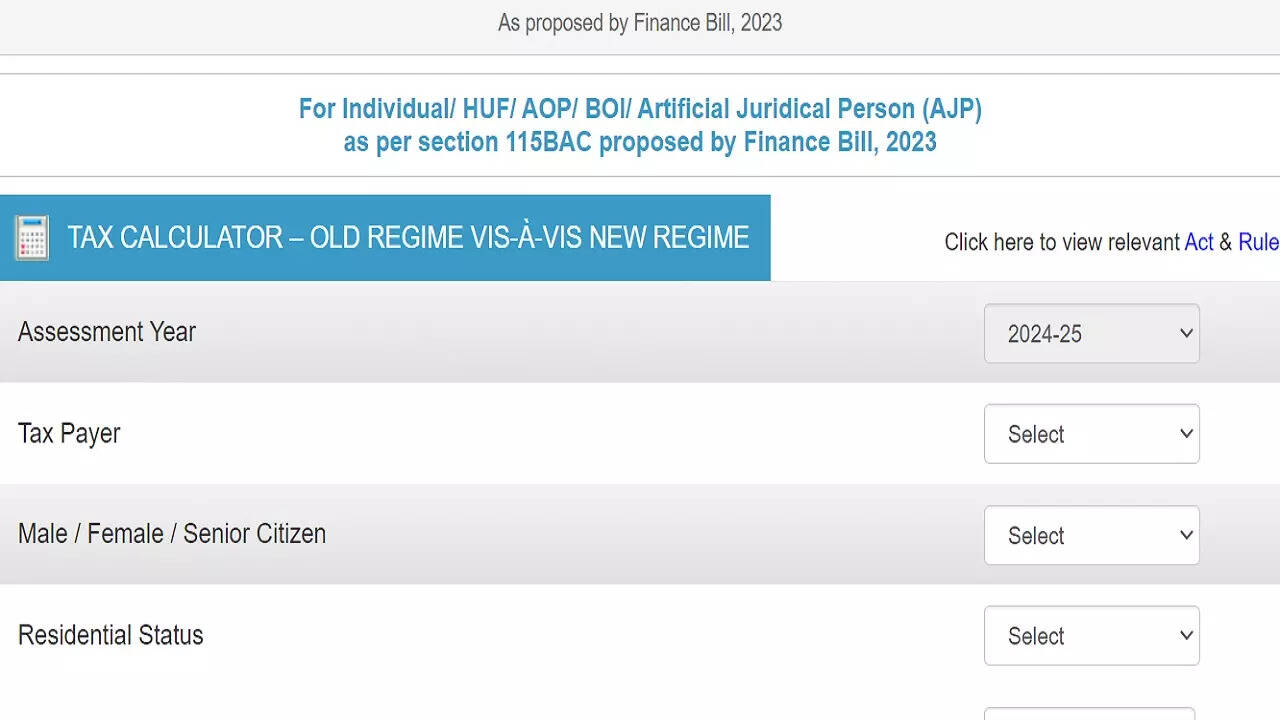
Task: Click the Male / Female / Senior Citizen label
Action: point(172,534)
